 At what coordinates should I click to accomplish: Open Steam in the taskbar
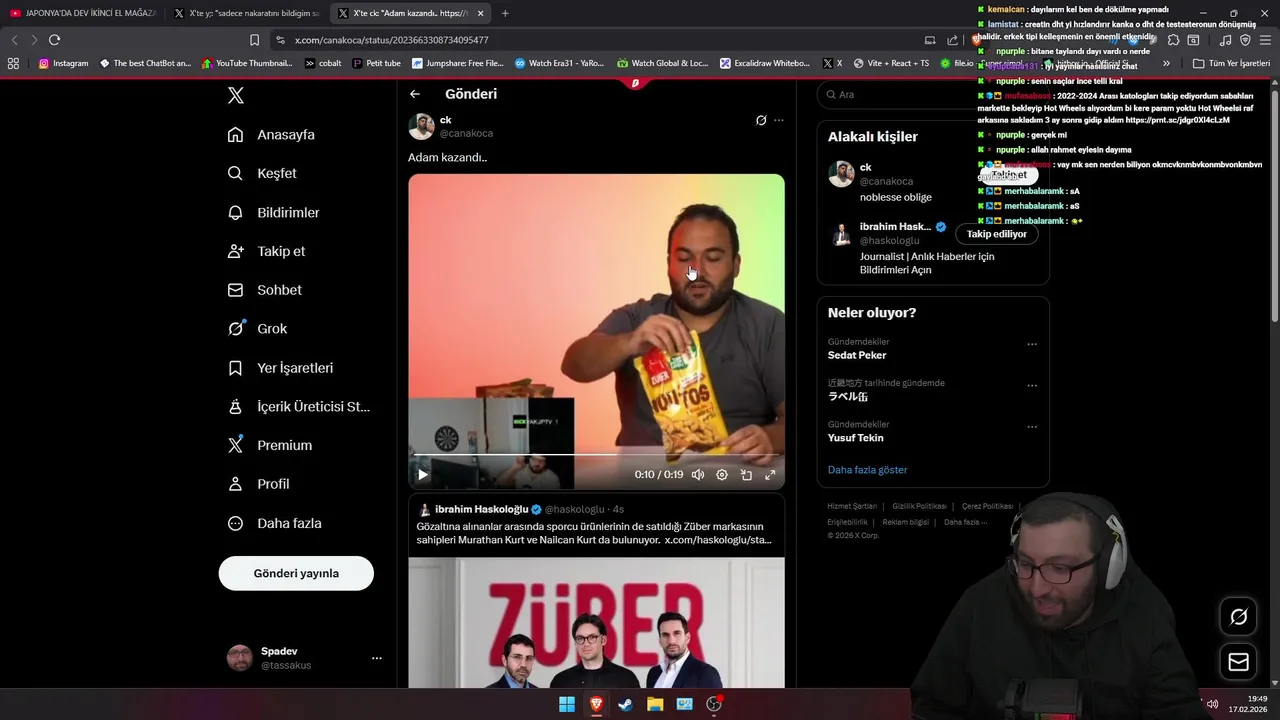click(626, 704)
